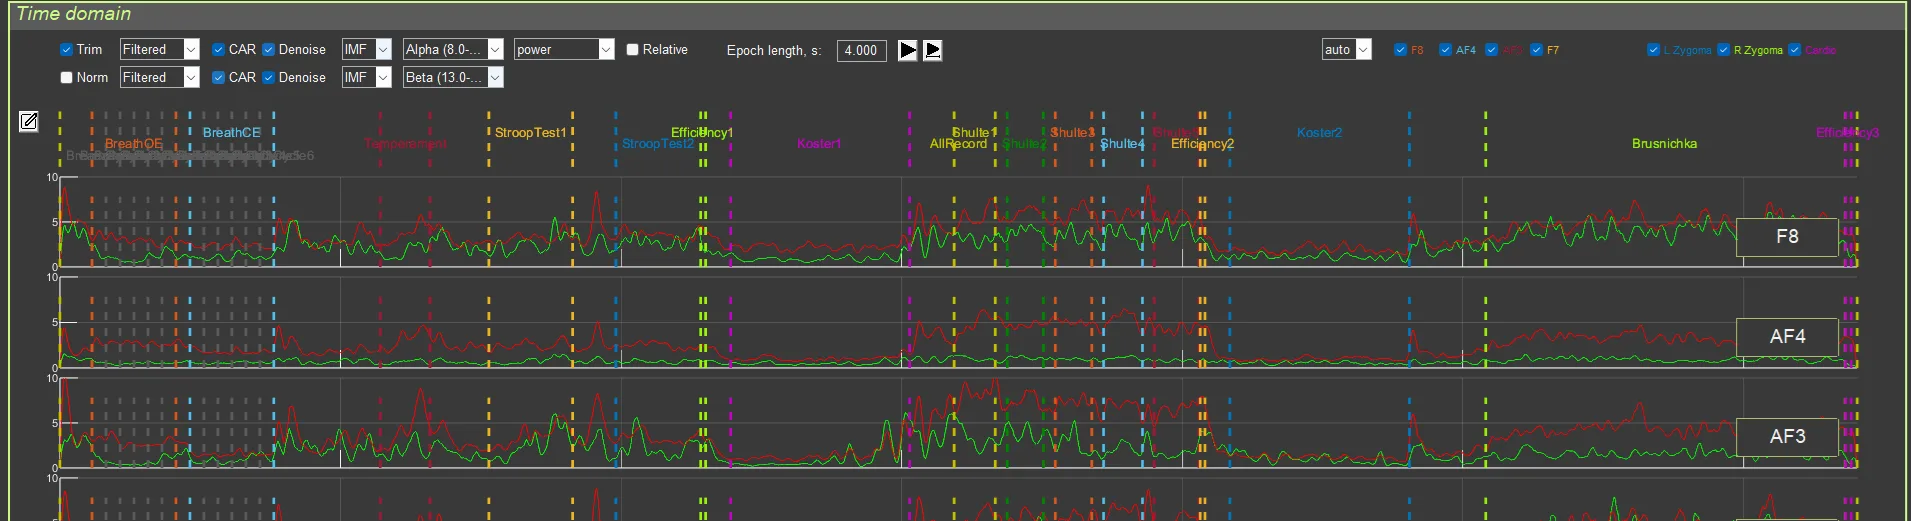This screenshot has width=1911, height=521.
Task: Uncheck Denoise in the top row
Action: pos(269,50)
